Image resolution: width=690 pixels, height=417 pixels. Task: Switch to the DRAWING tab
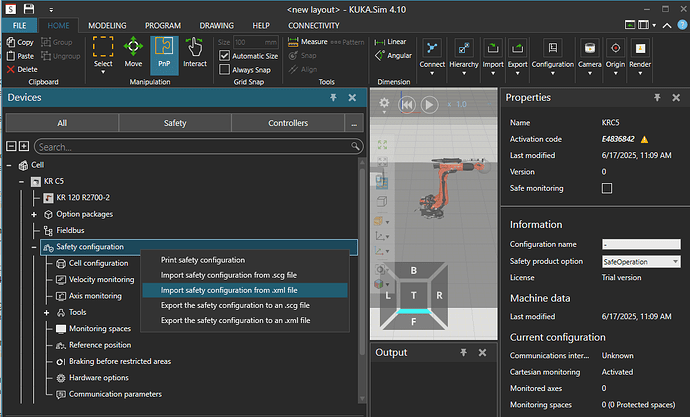point(217,26)
